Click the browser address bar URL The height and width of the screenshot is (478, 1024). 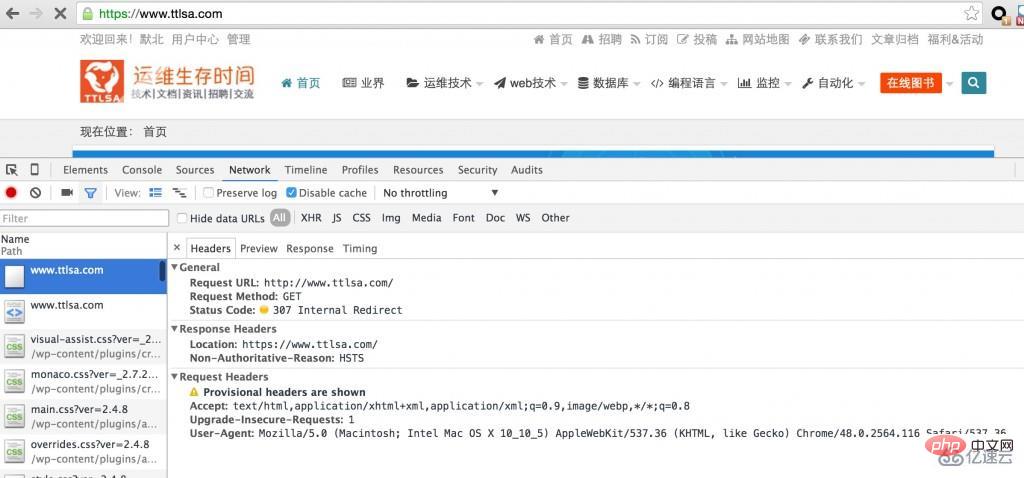[x=161, y=13]
